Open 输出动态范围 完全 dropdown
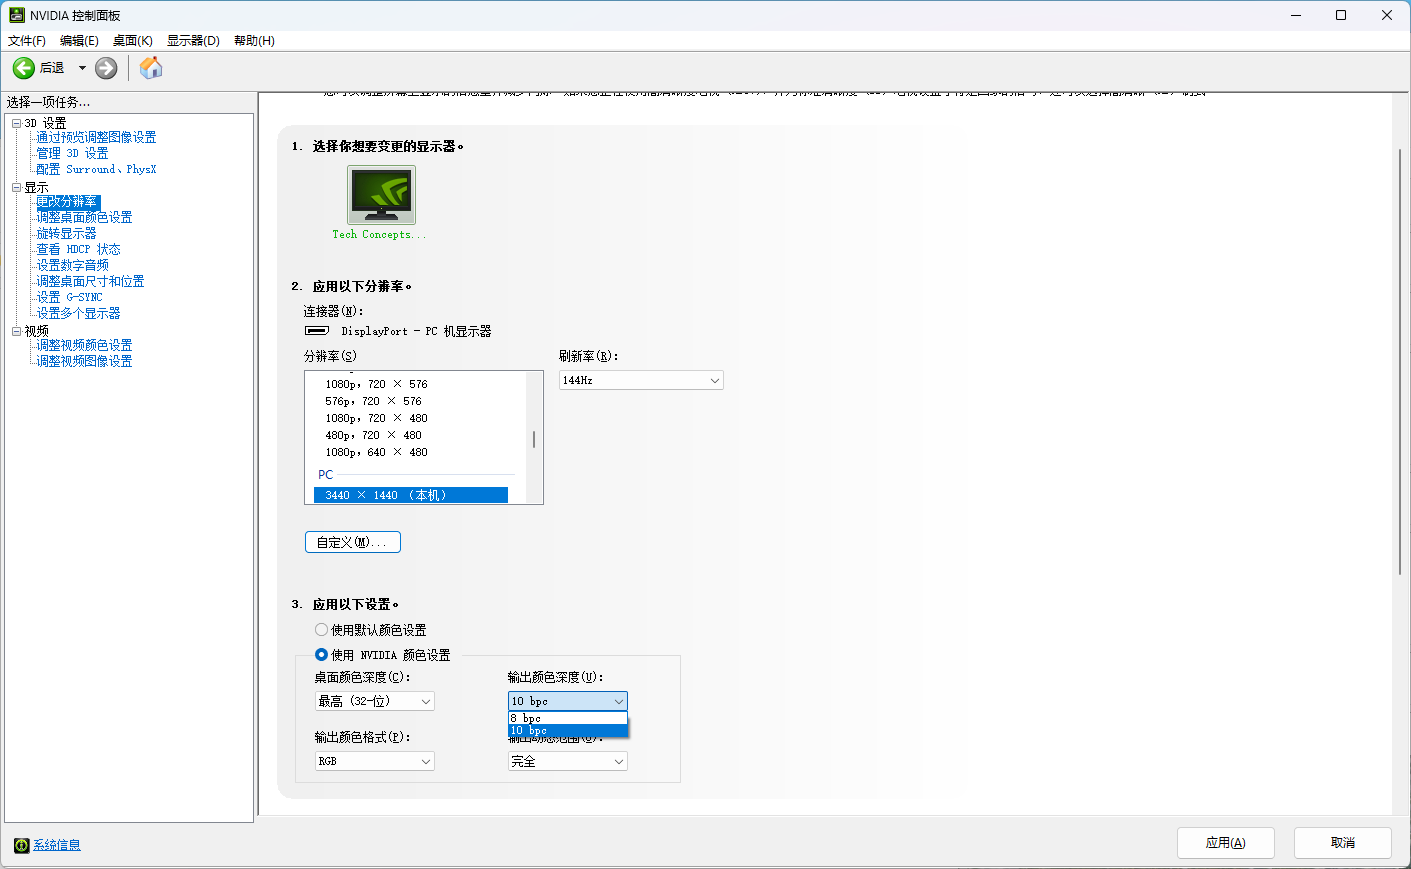 click(x=568, y=762)
